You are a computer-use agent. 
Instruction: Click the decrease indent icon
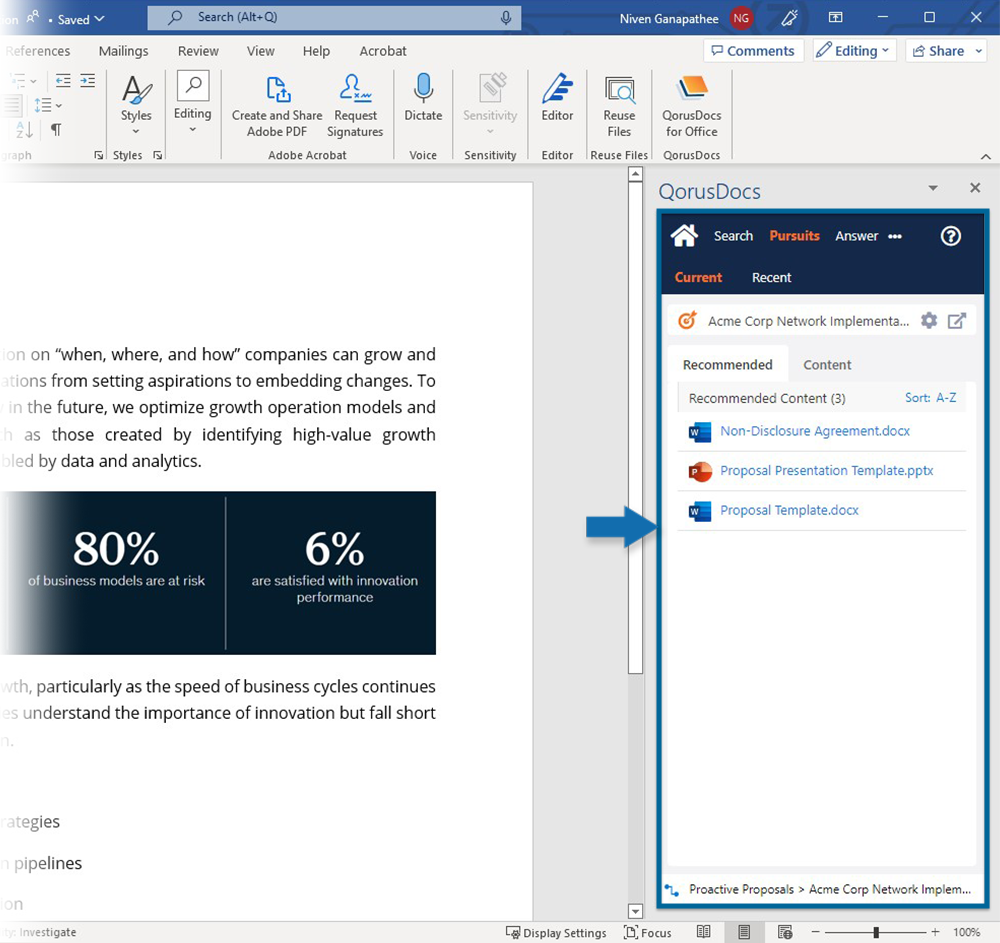(62, 80)
